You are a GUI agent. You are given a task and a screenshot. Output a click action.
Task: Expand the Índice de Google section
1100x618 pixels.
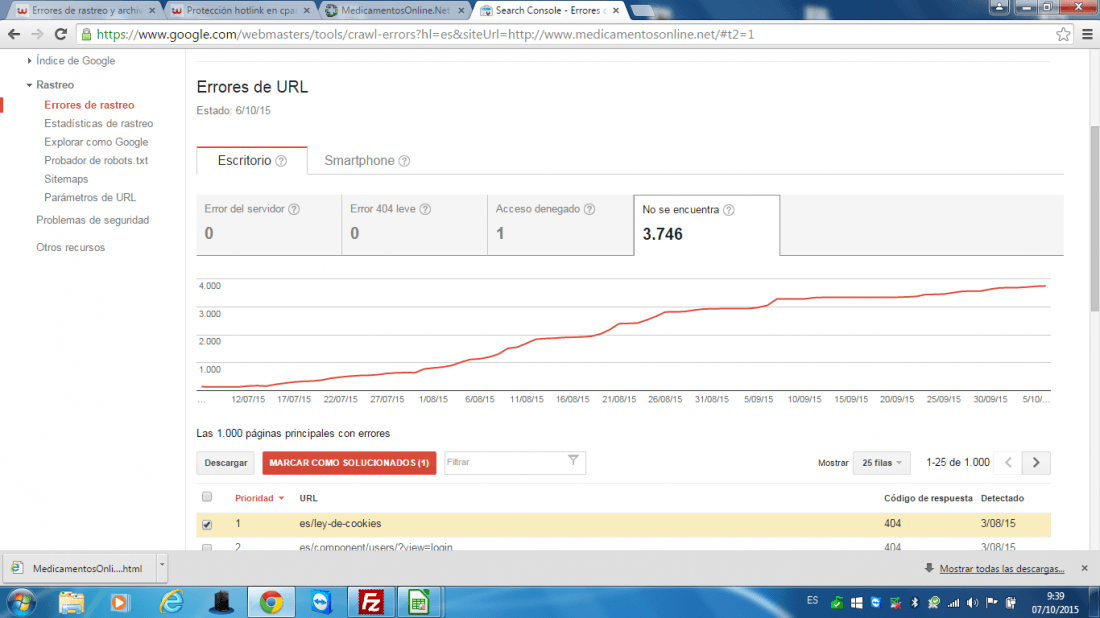tap(29, 61)
